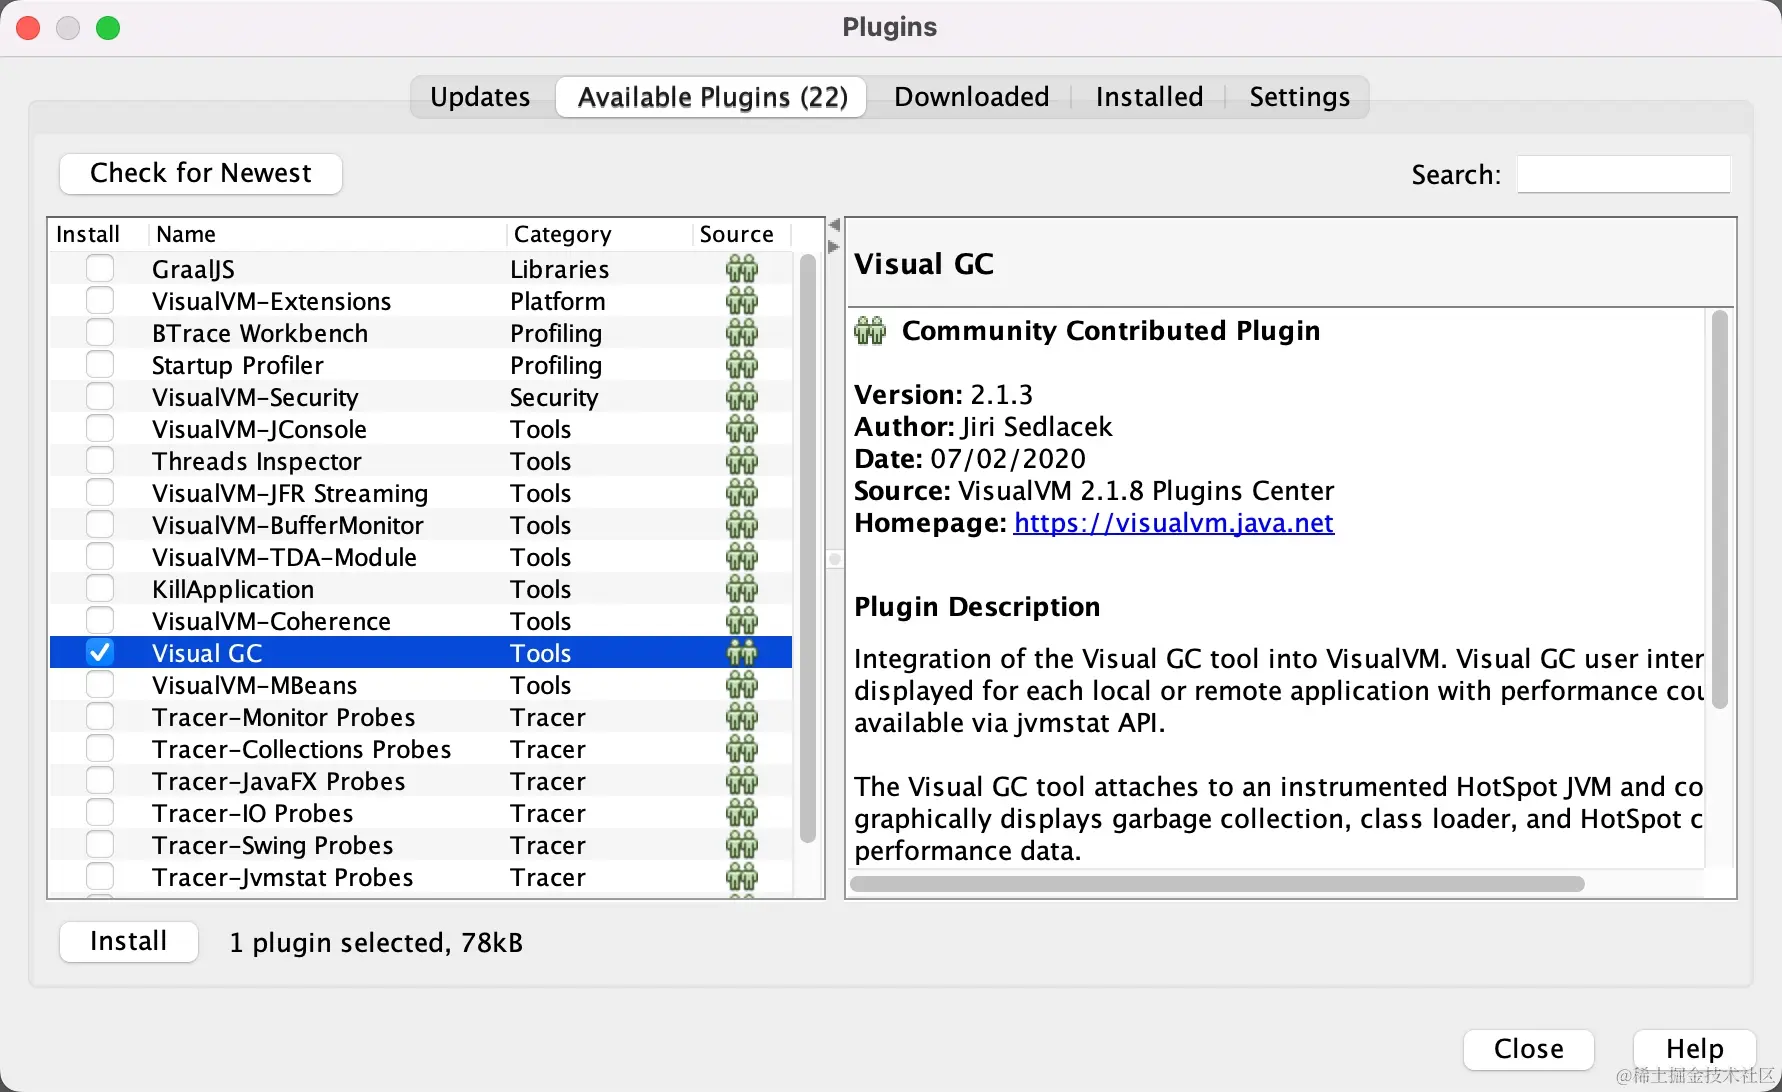Screen dimensions: 1782x1092
Task: Open the Downloaded tab
Action: tap(971, 97)
